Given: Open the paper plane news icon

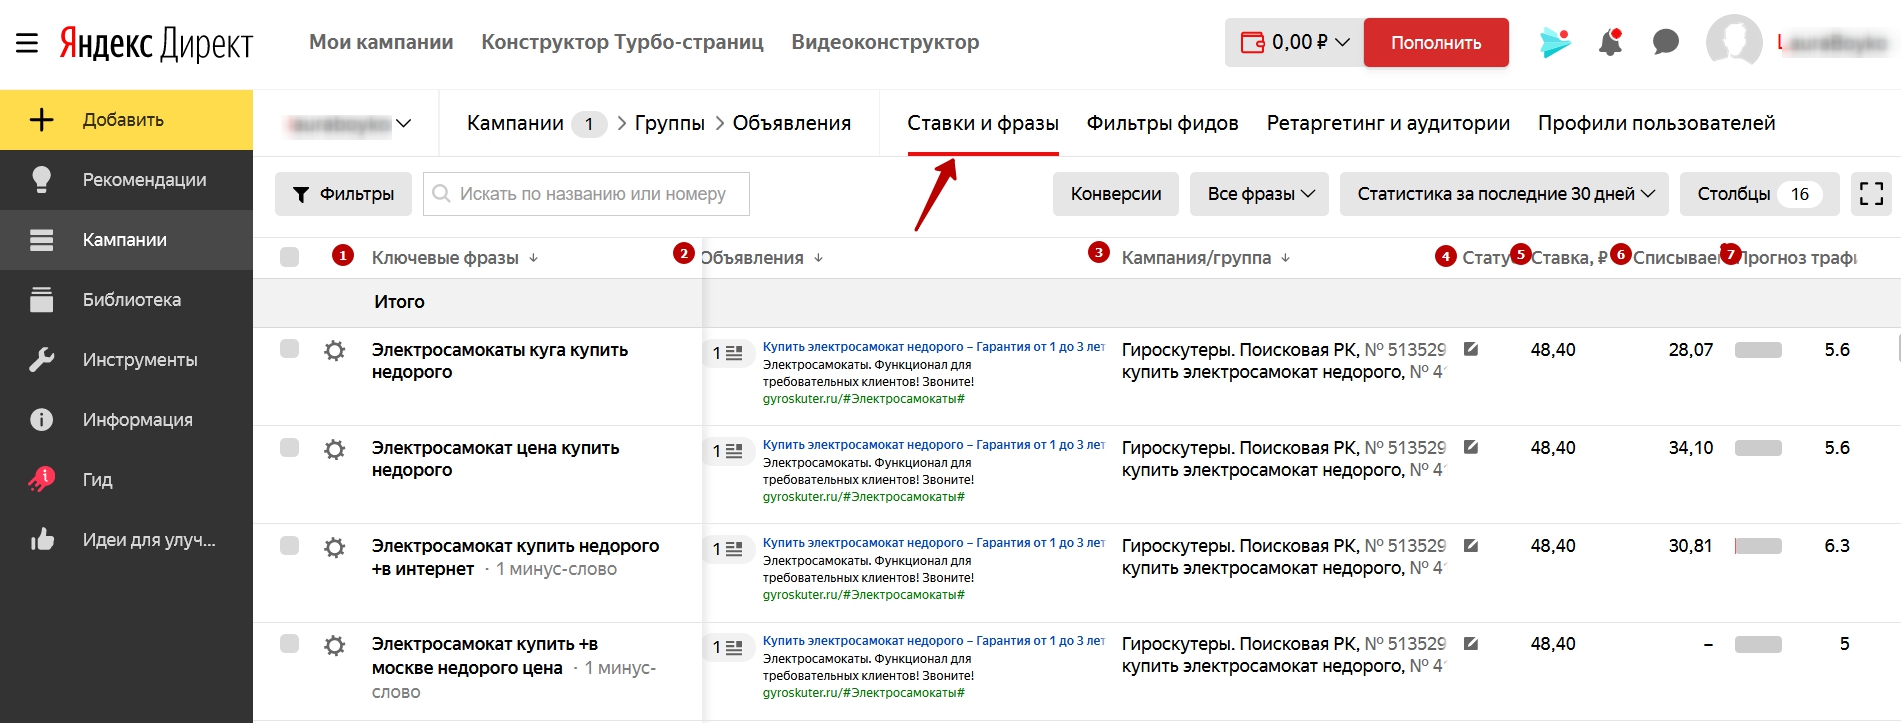Looking at the screenshot, I should pos(1555,42).
